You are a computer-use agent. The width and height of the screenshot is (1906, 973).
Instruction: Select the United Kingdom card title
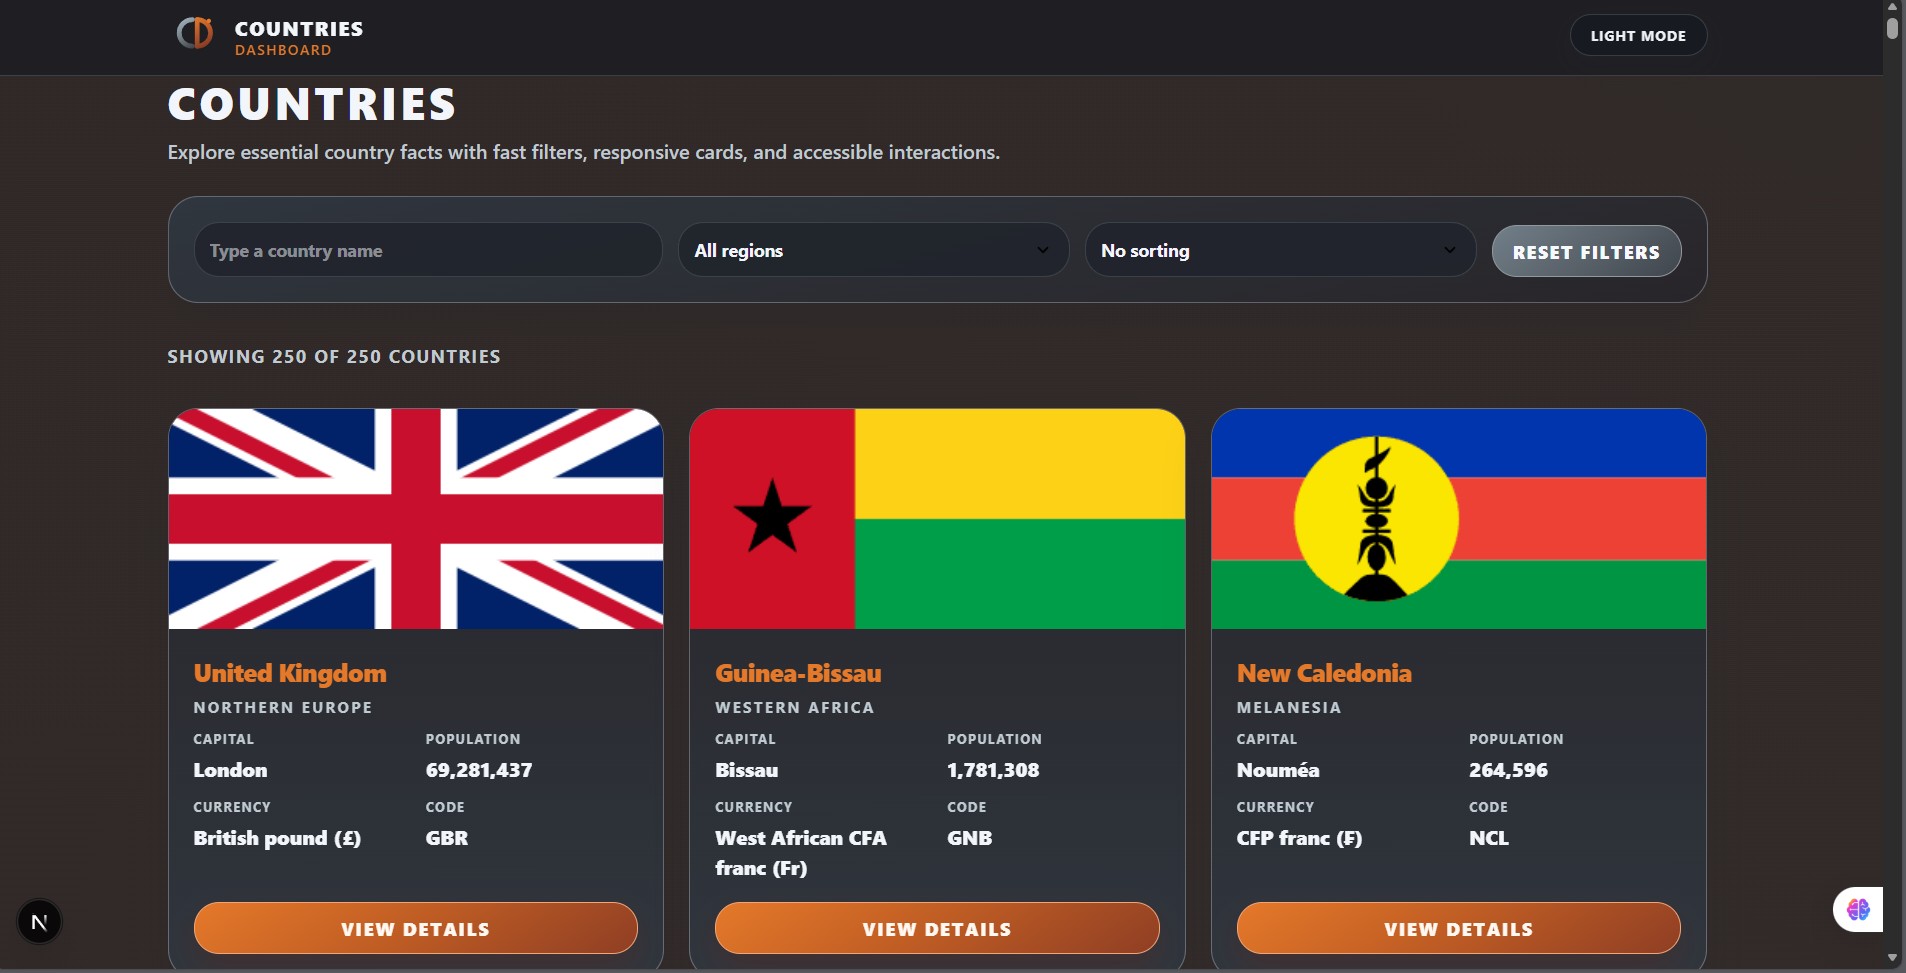click(289, 673)
